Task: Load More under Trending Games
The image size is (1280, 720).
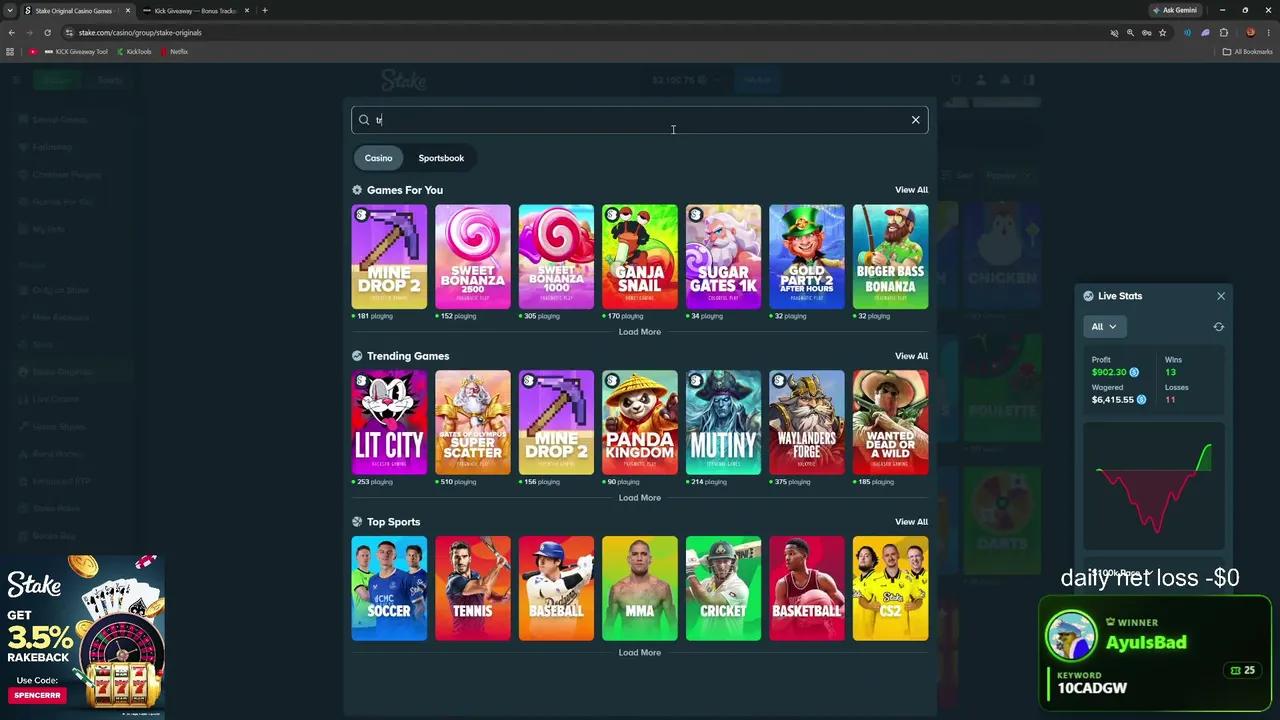Action: tap(640, 498)
